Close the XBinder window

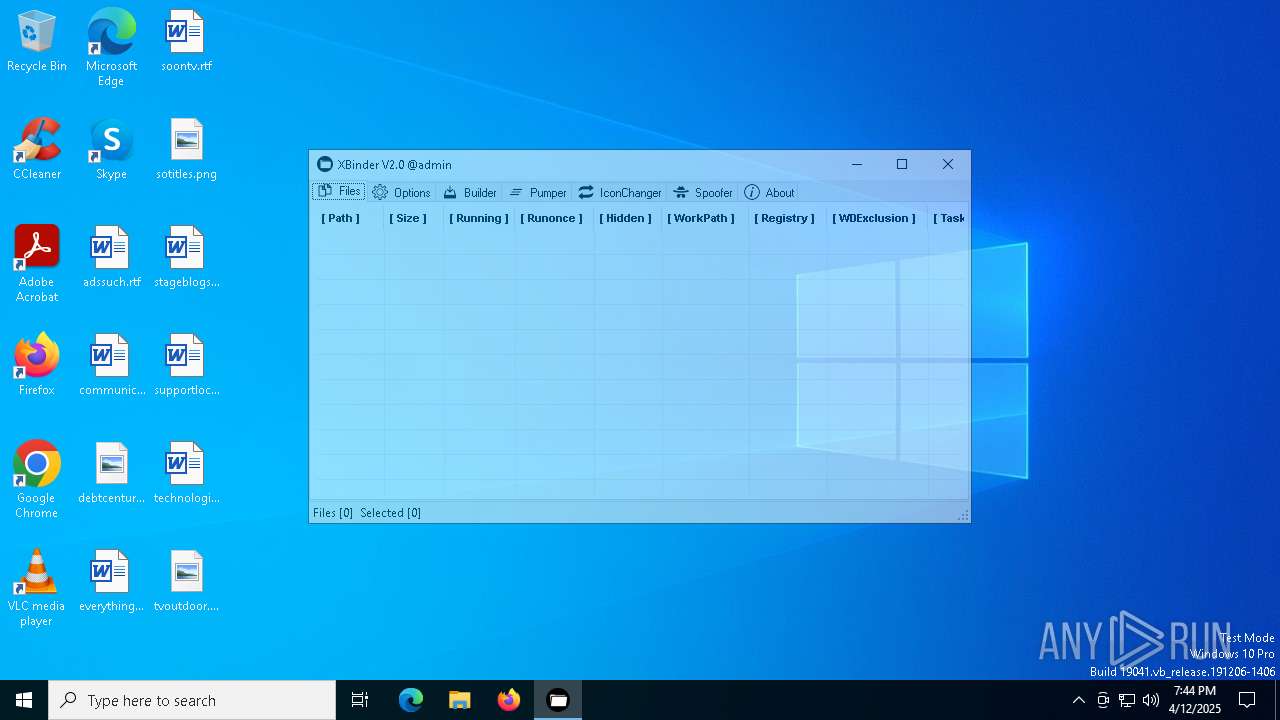pyautogui.click(x=947, y=164)
